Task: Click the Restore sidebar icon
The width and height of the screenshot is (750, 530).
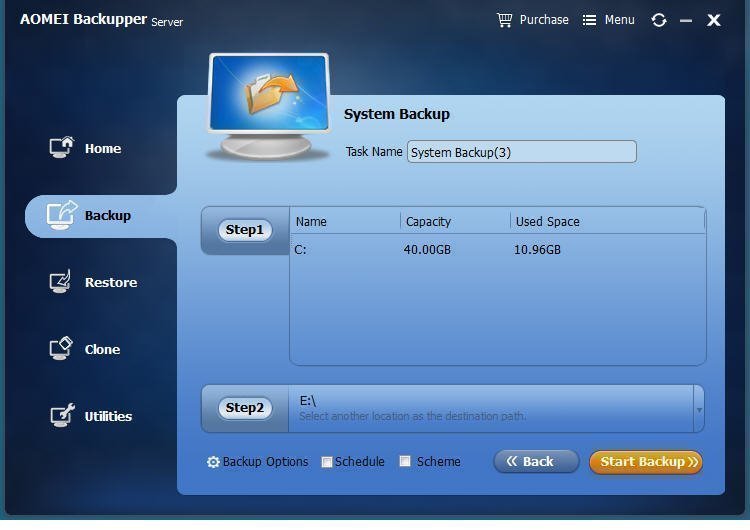Action: point(60,281)
